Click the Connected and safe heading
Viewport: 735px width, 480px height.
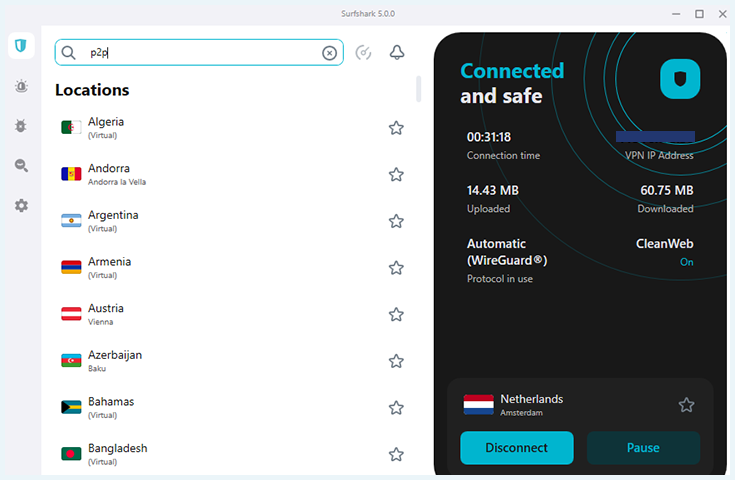click(512, 83)
